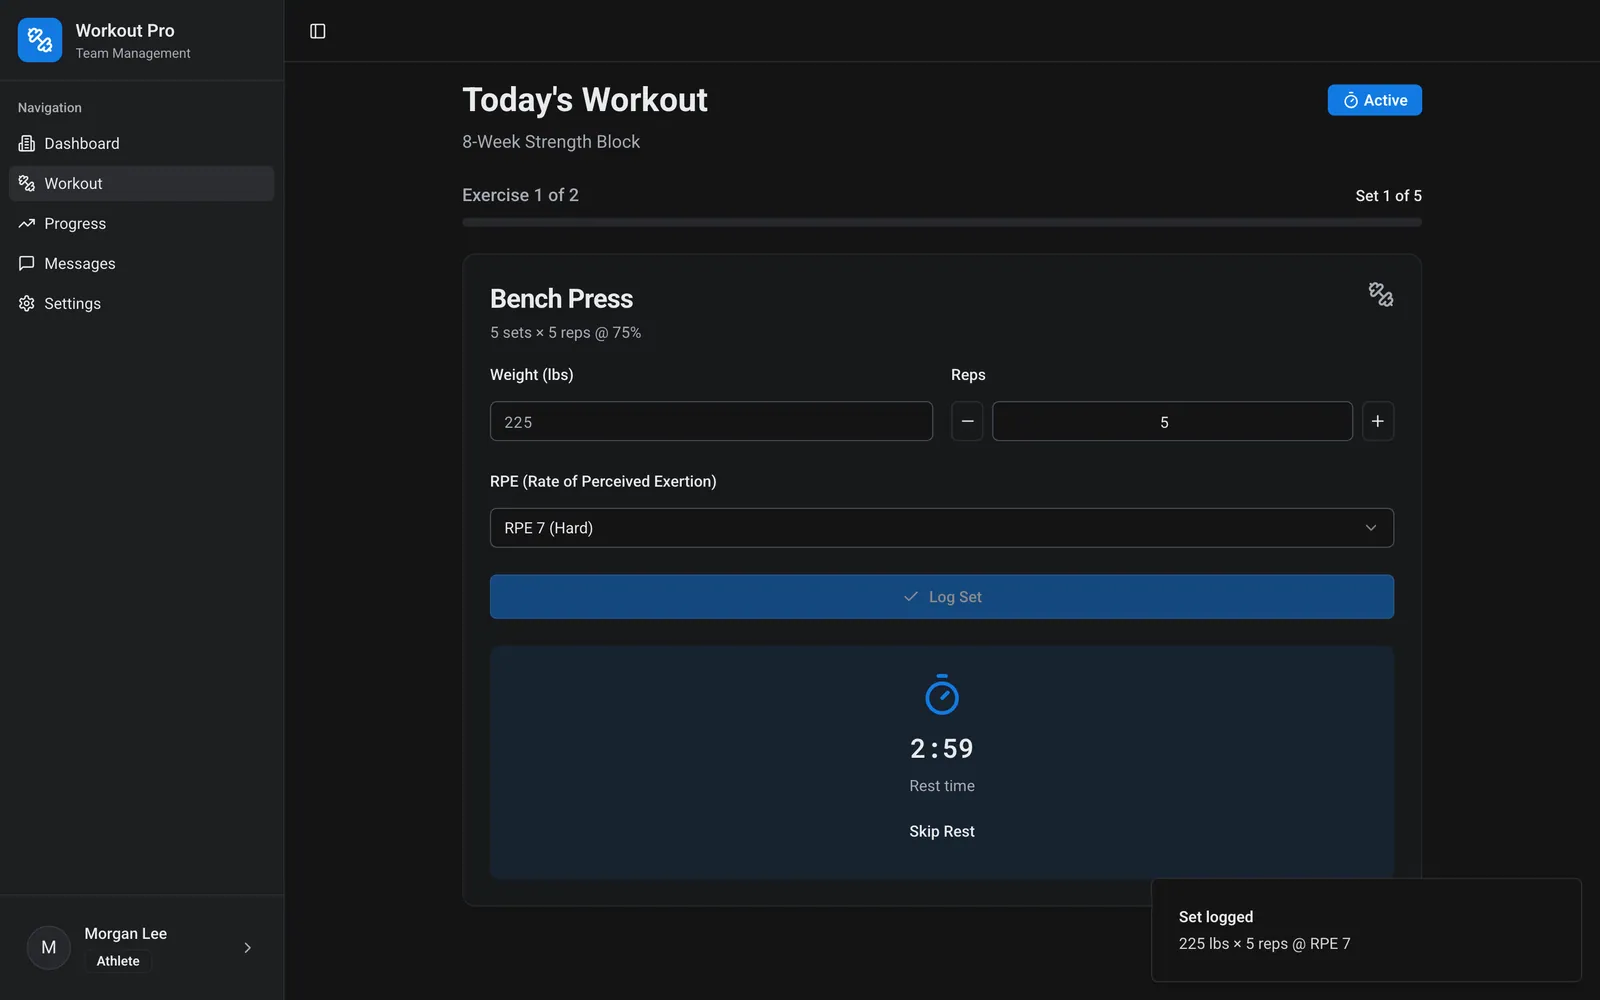Click Skip Rest
This screenshot has height=1000, width=1600.
tap(942, 832)
